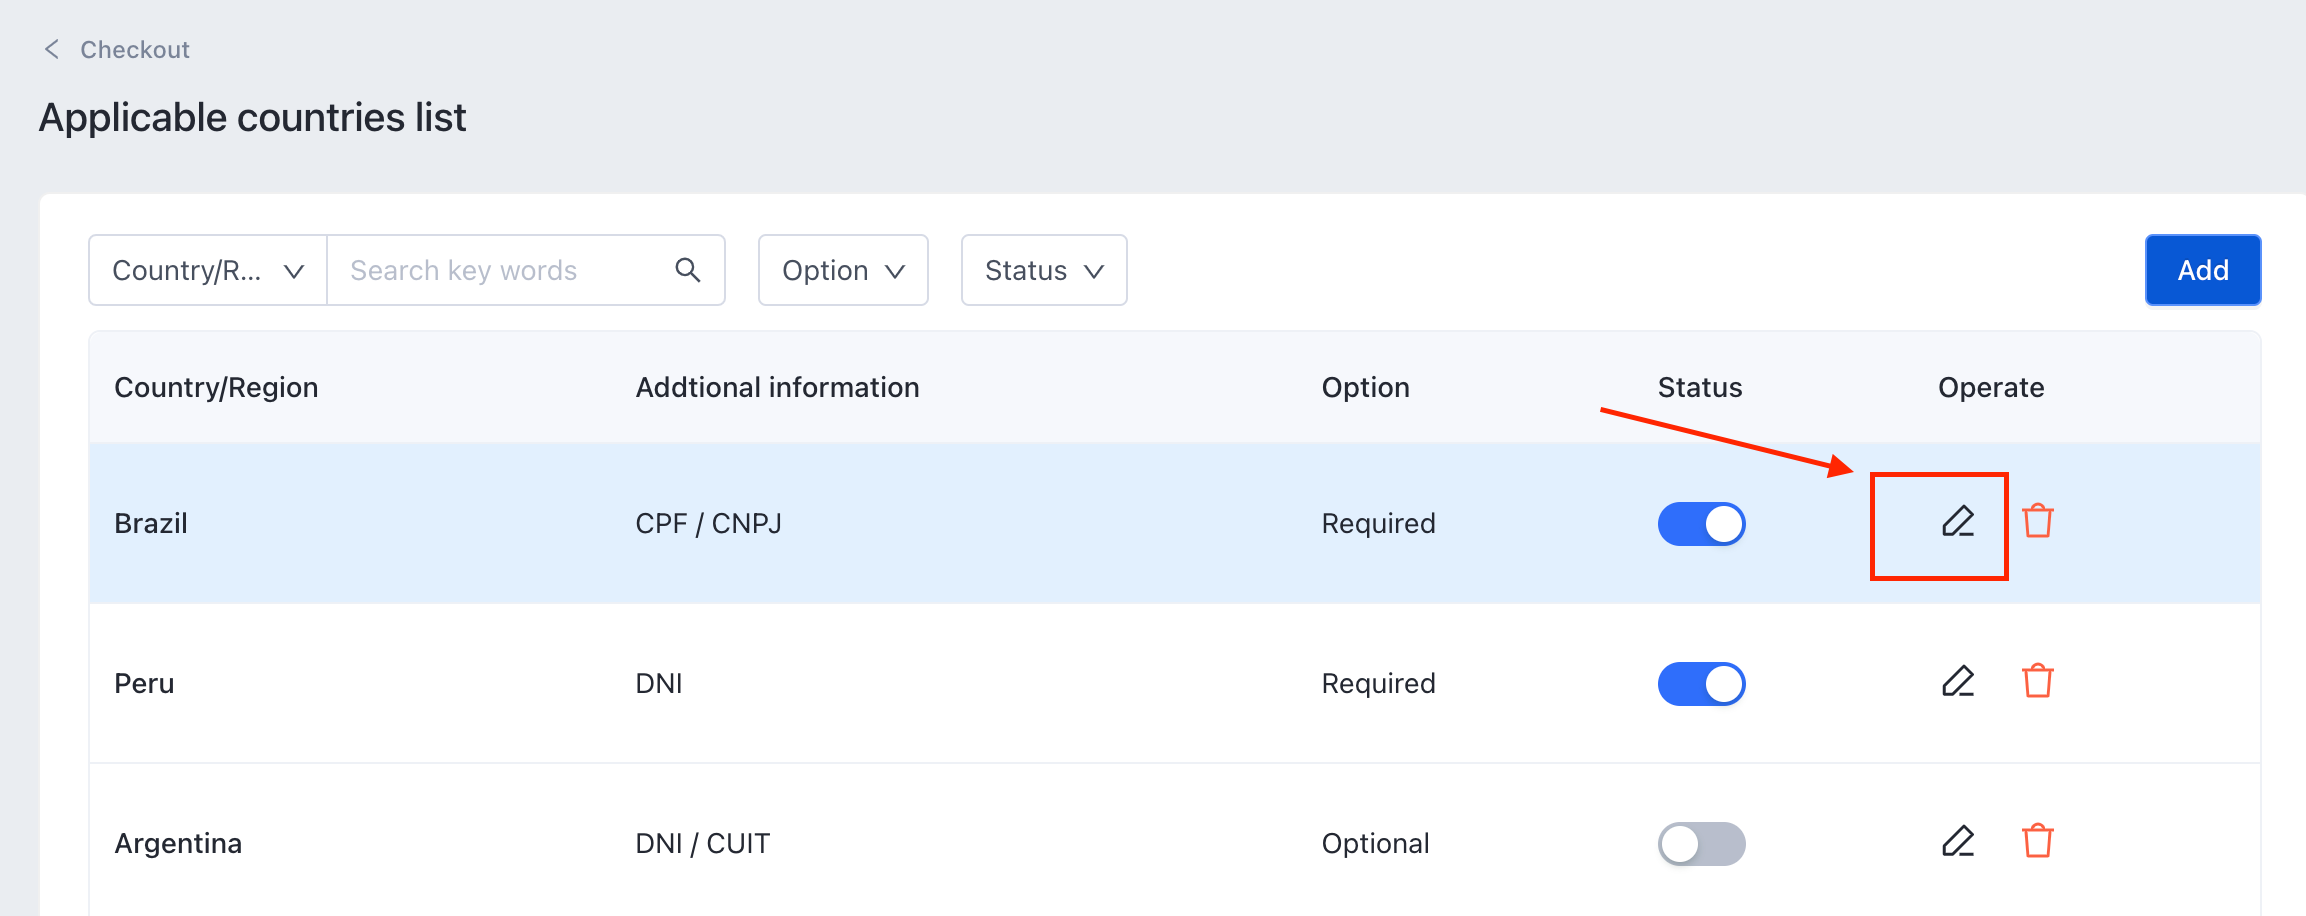Screen dimensions: 2306x916
Task: Click the Argentina country name cell
Action: (x=178, y=844)
